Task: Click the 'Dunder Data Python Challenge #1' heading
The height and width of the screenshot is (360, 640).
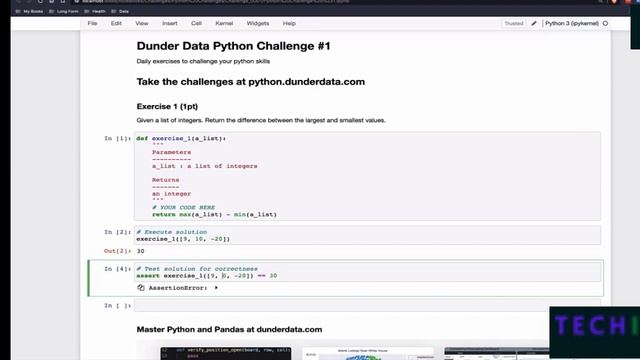Action: (233, 46)
